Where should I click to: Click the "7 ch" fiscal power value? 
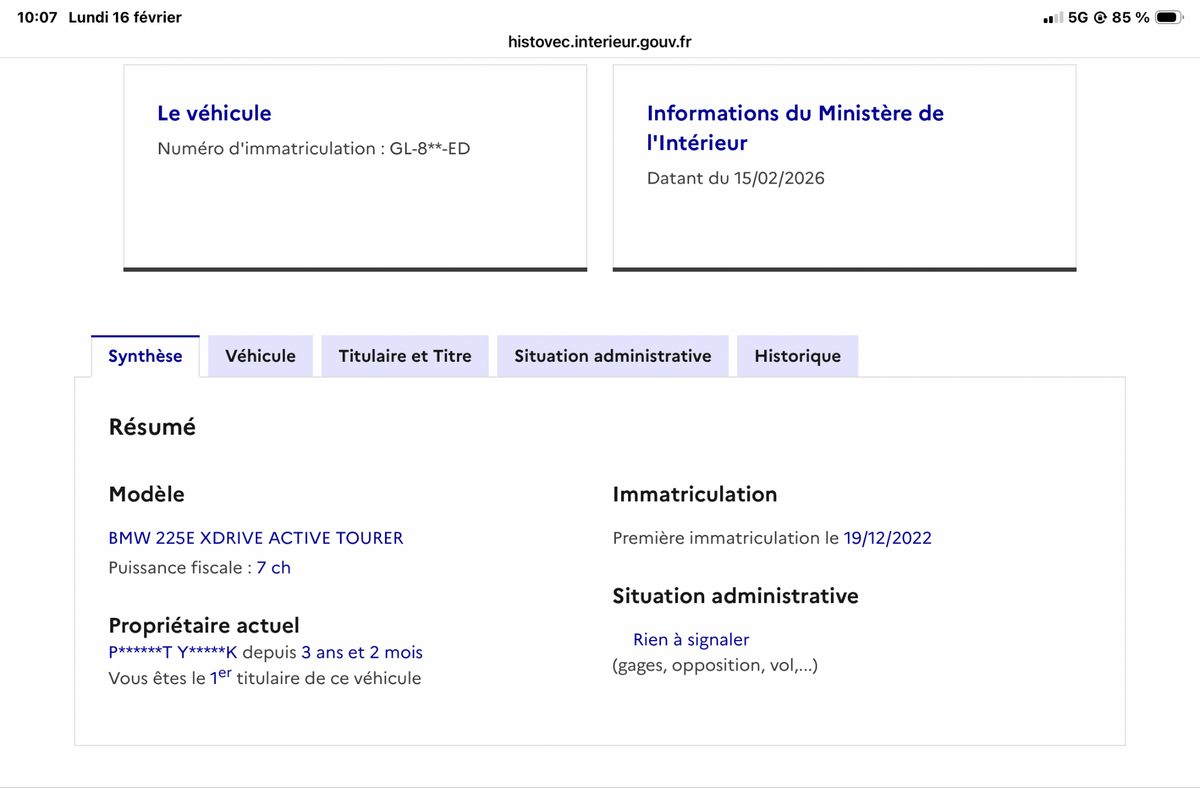[x=273, y=568]
